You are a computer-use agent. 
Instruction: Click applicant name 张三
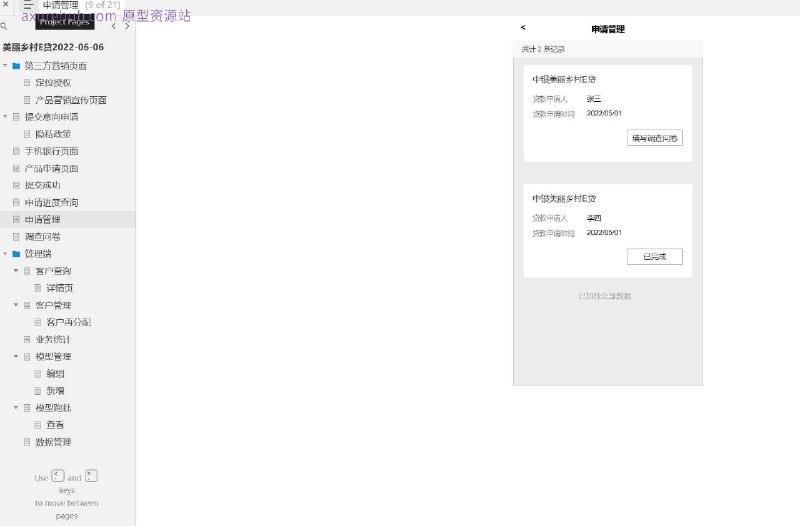point(594,99)
